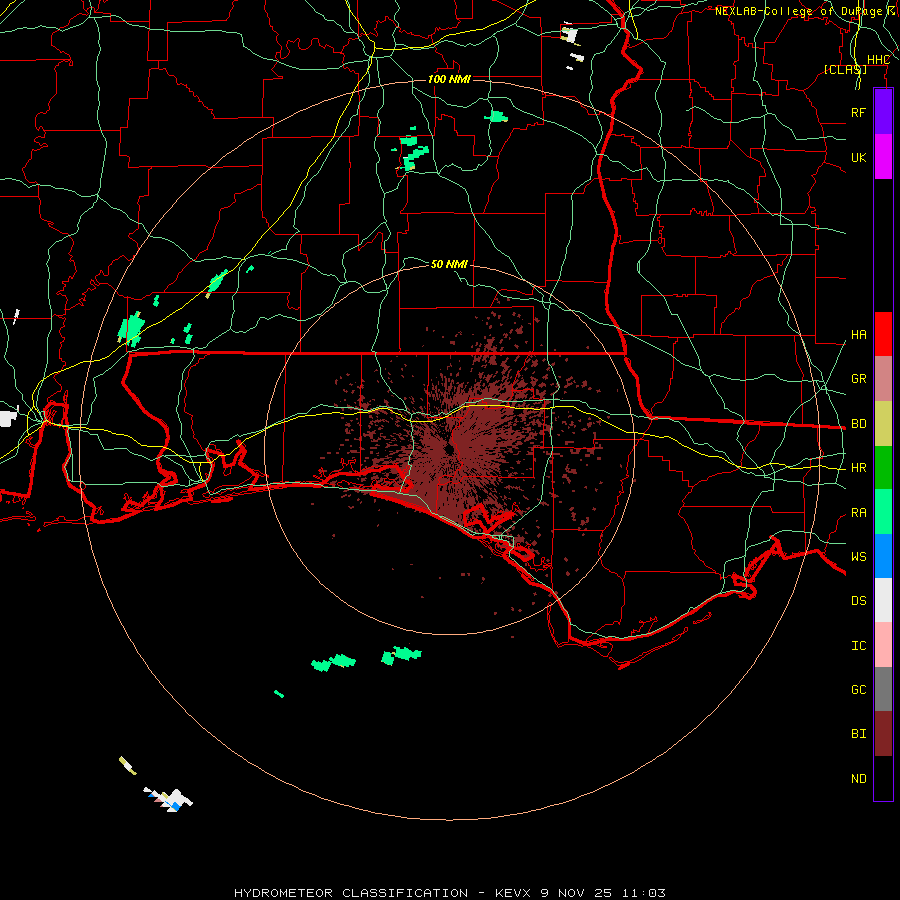Image resolution: width=900 pixels, height=900 pixels.
Task: Click the "ND" legend label
Action: 858,779
